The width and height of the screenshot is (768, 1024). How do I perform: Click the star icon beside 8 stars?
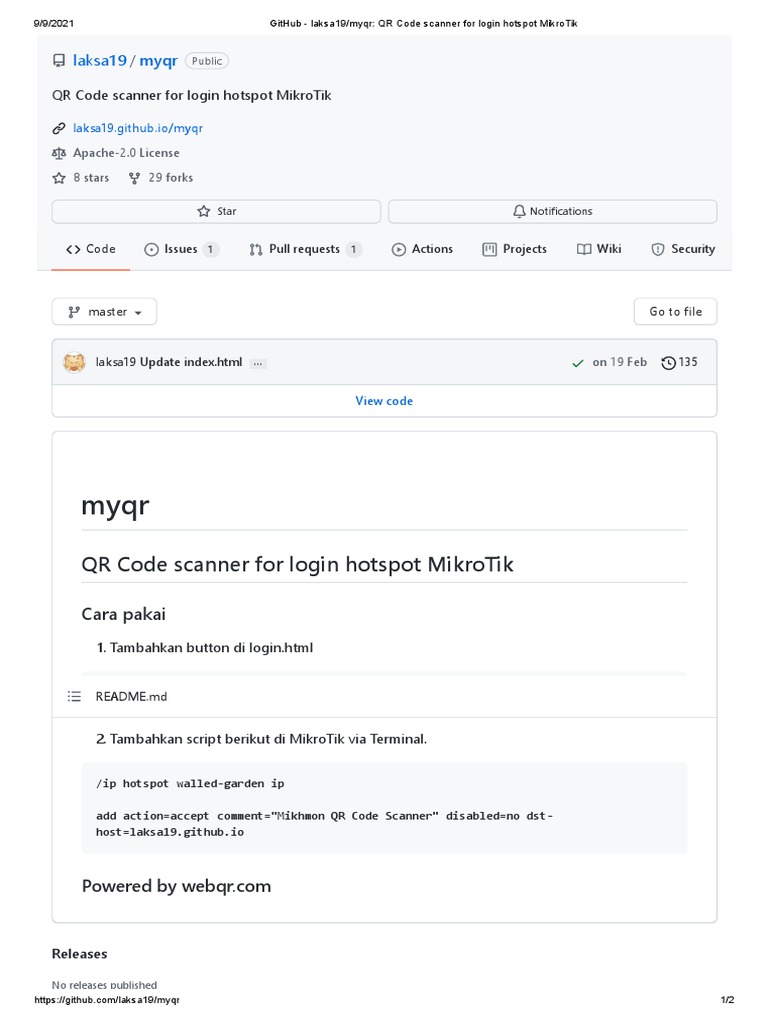coord(59,178)
